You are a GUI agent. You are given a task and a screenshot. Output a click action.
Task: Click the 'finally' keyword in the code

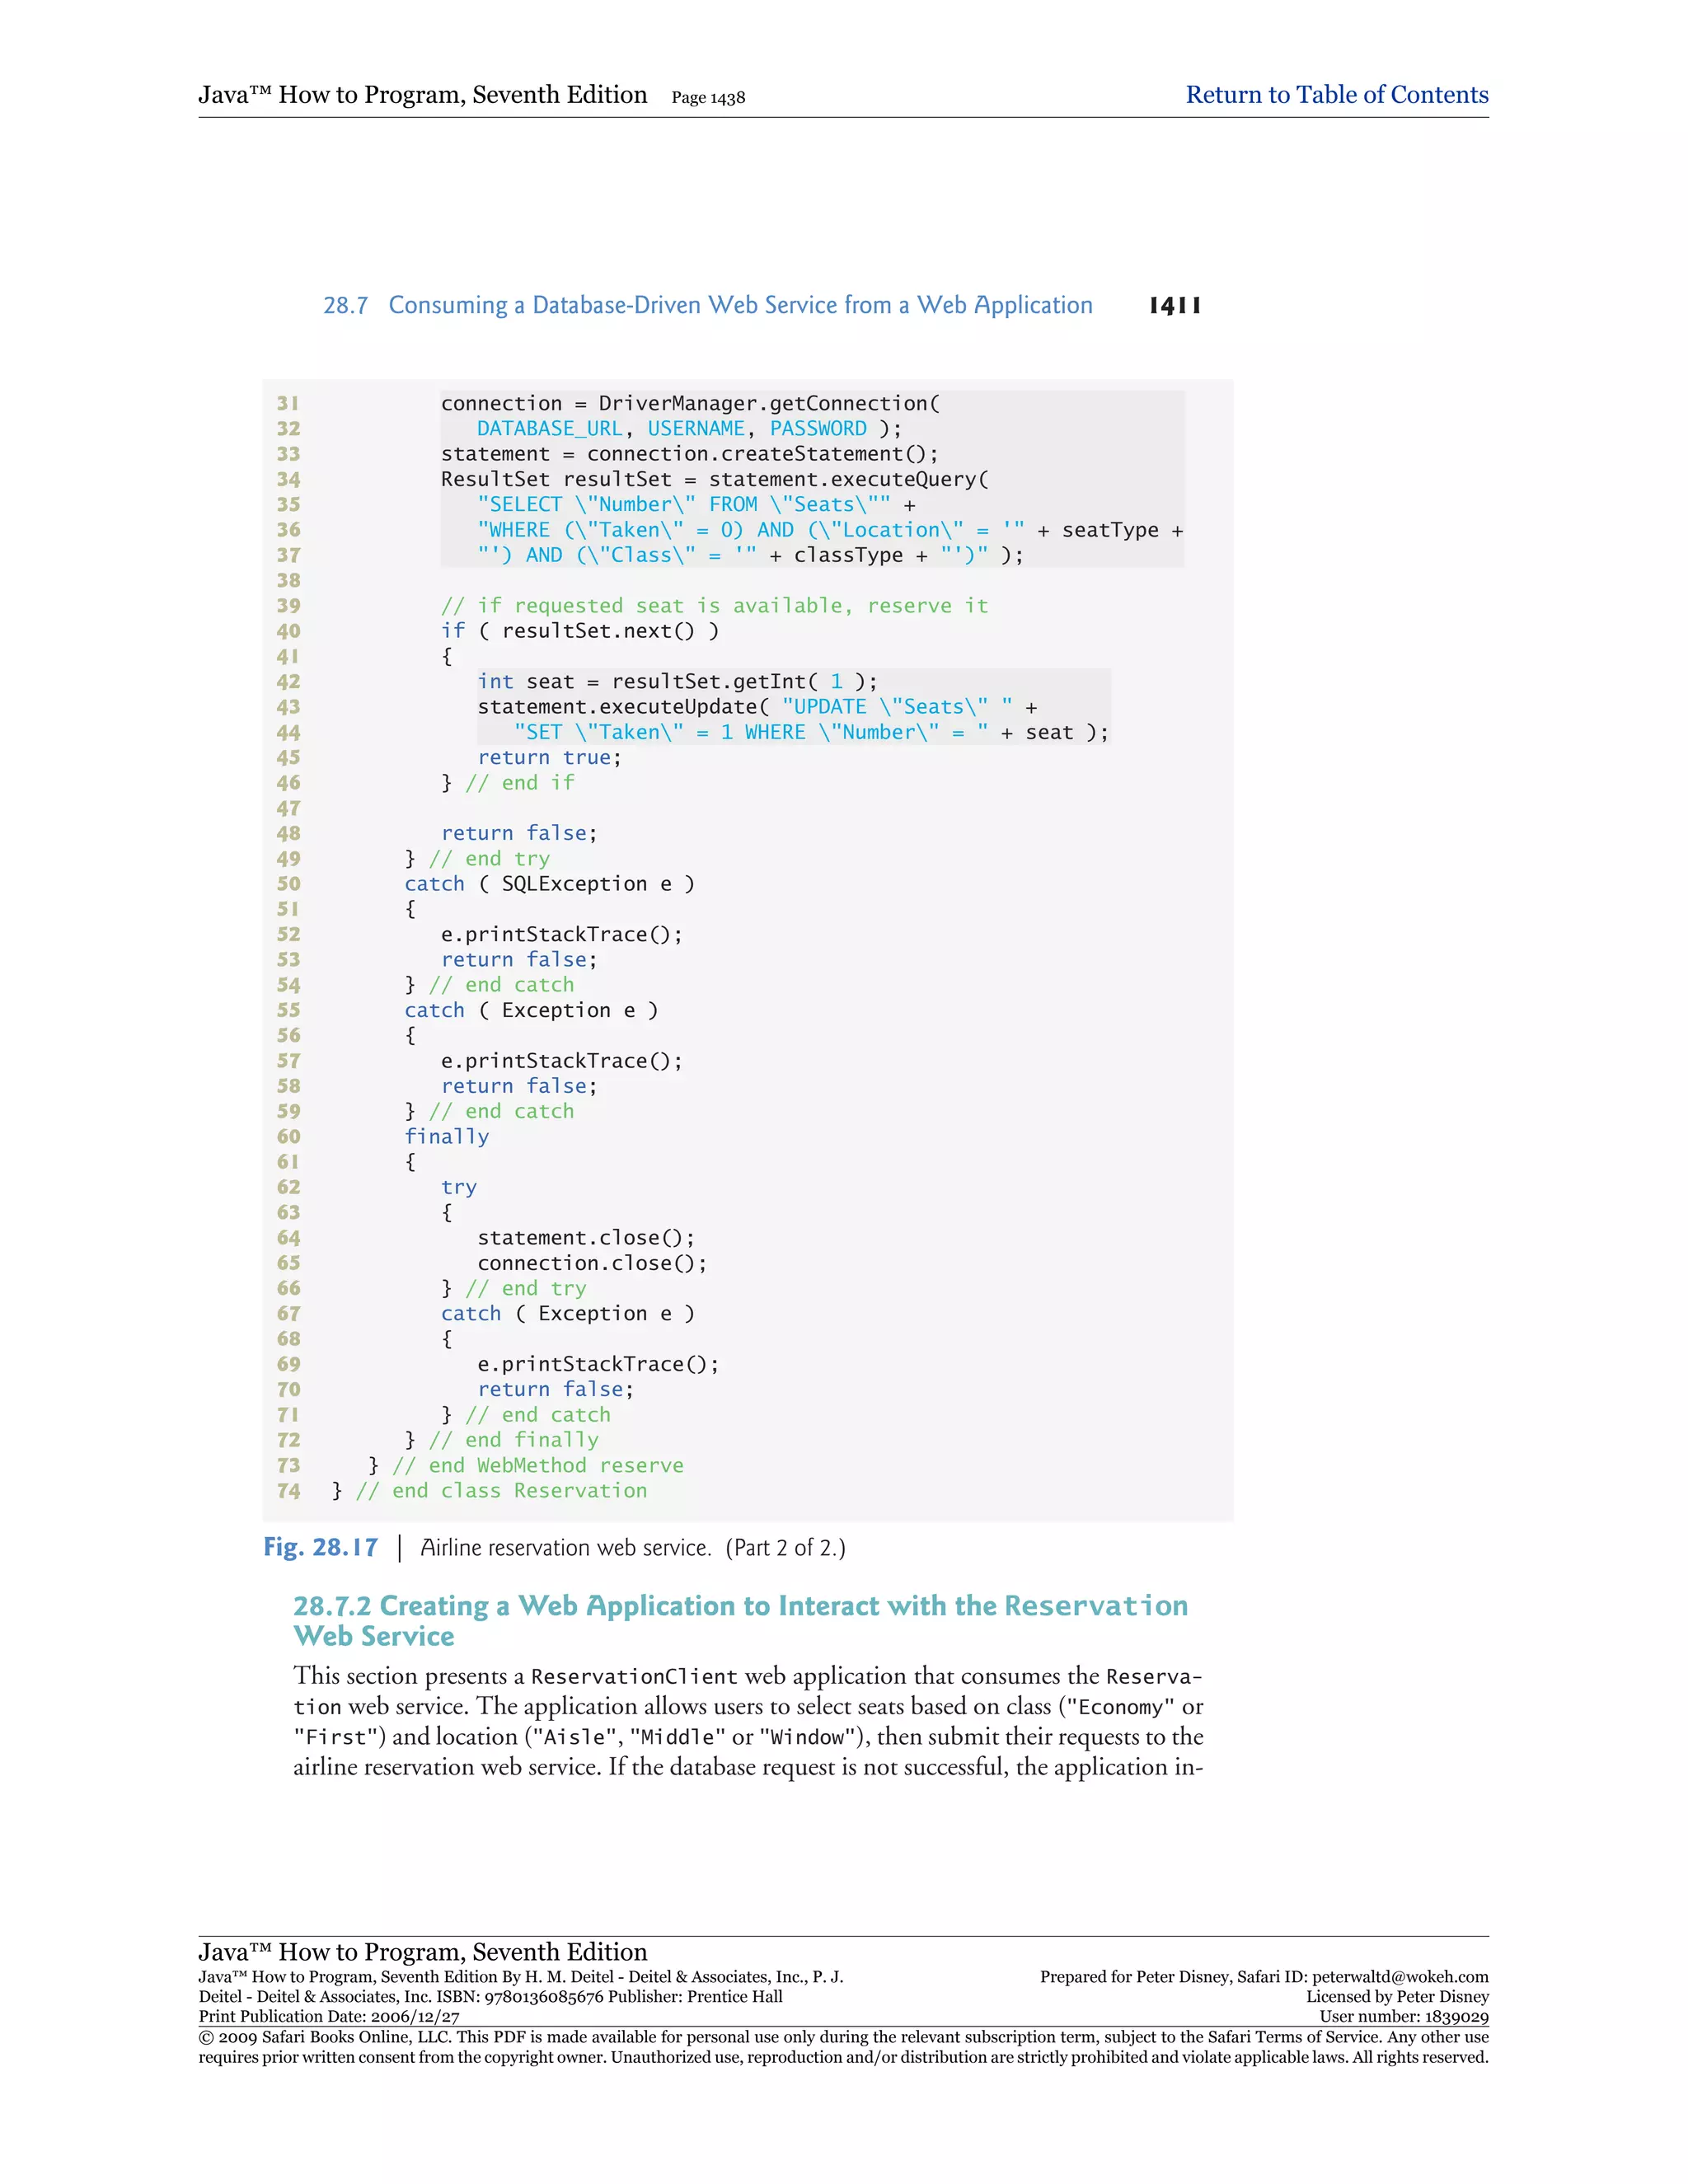446,1137
